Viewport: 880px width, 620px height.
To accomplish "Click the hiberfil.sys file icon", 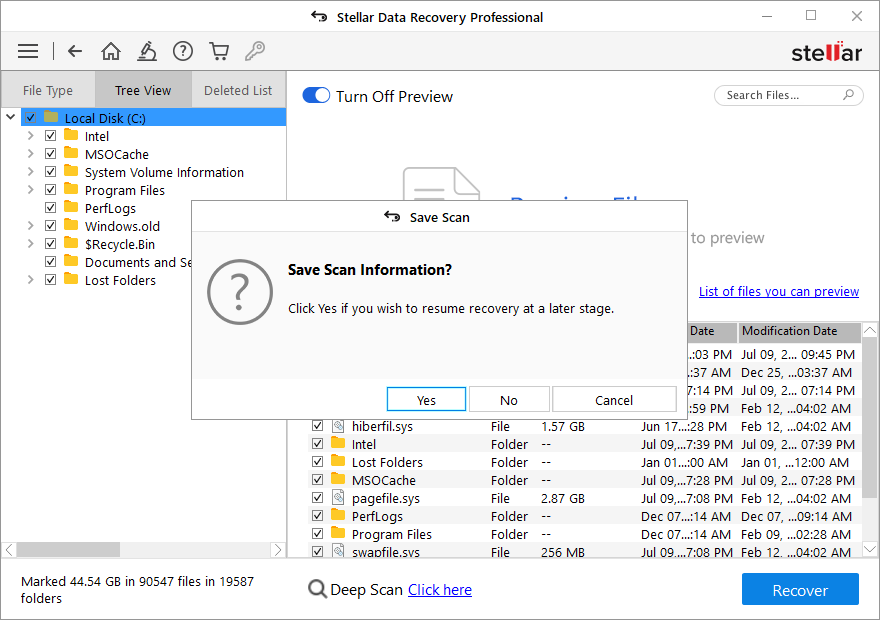I will click(338, 425).
